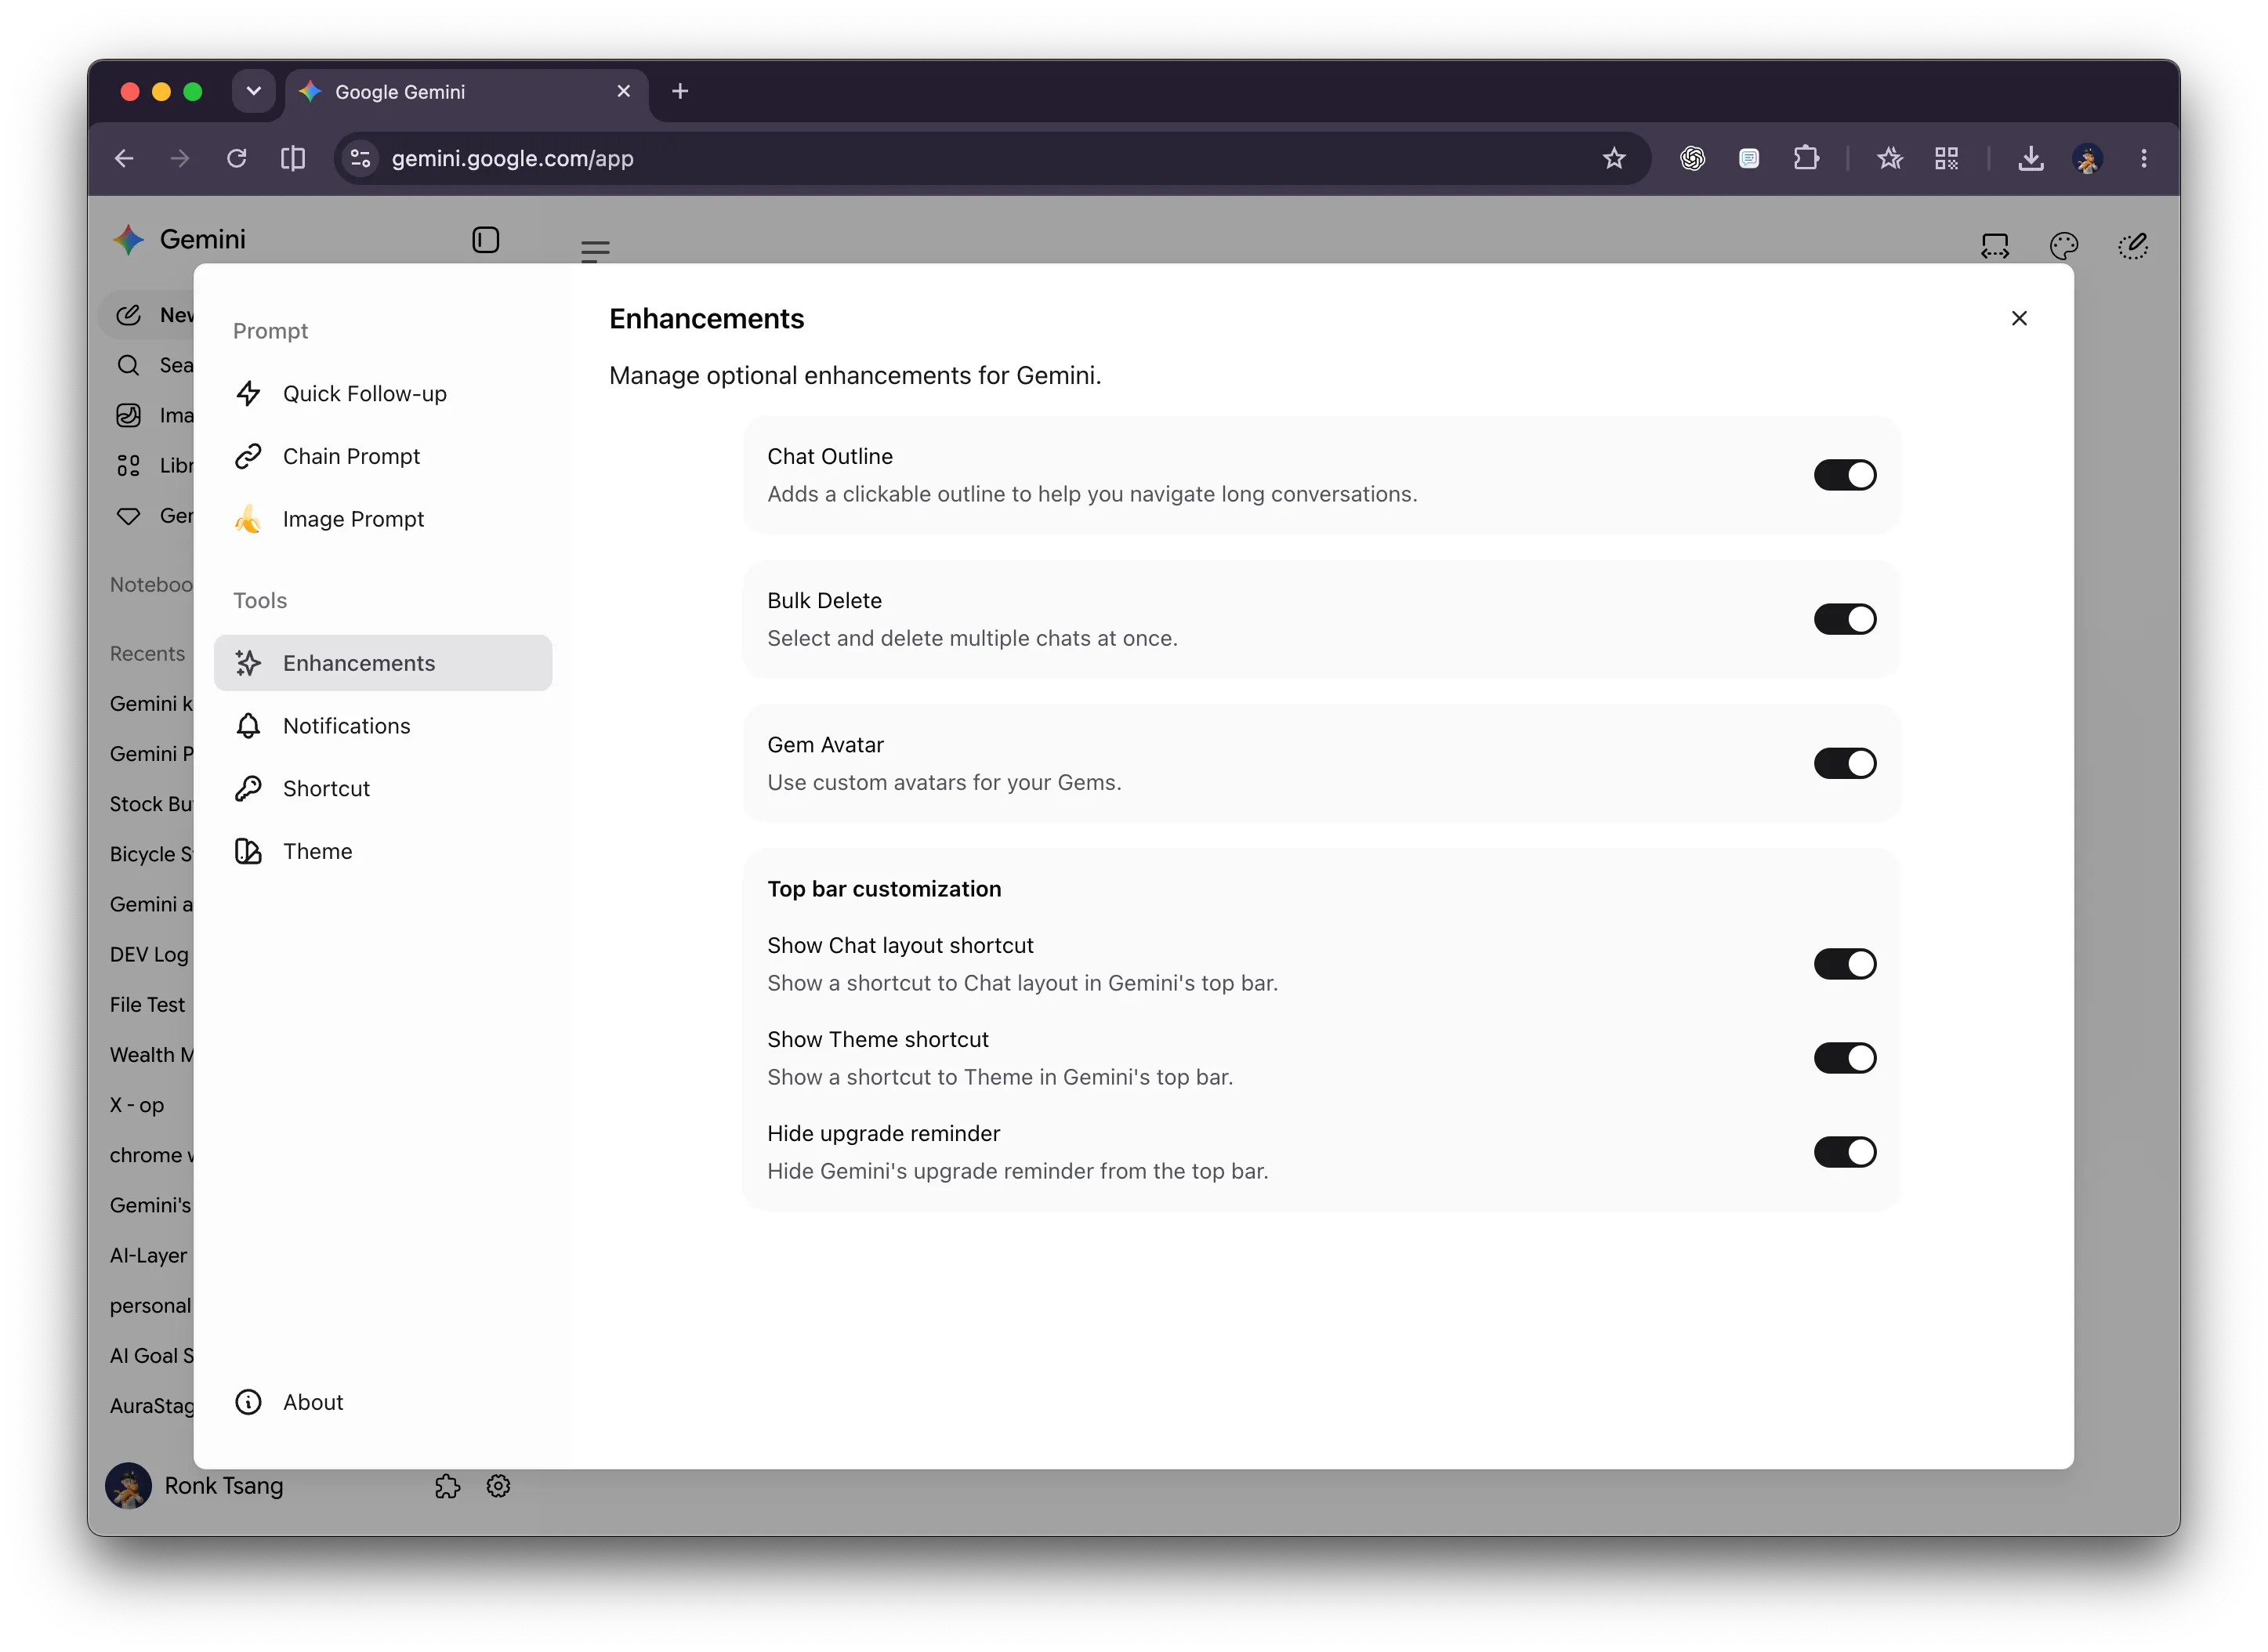Turn off Gem Avatar toggle
Viewport: 2268px width, 1652px height.
coord(1845,763)
